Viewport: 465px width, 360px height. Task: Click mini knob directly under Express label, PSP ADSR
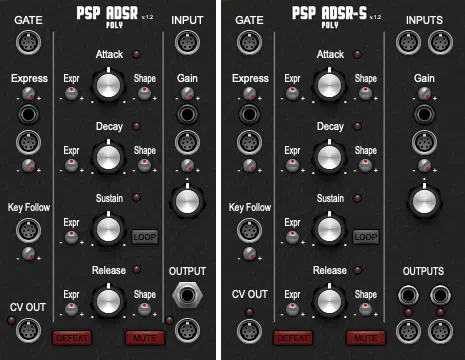pyautogui.click(x=28, y=94)
